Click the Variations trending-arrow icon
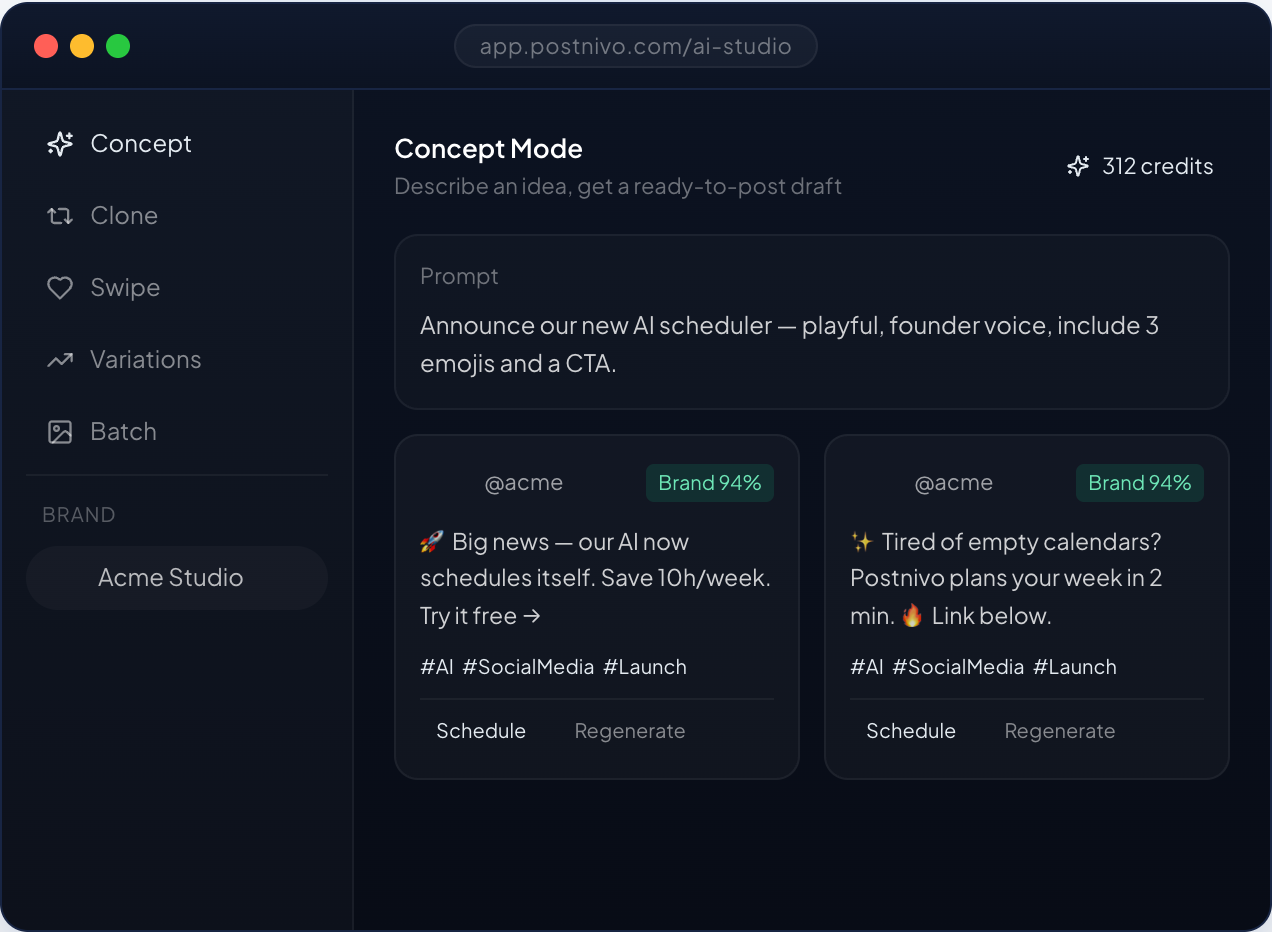 click(60, 360)
